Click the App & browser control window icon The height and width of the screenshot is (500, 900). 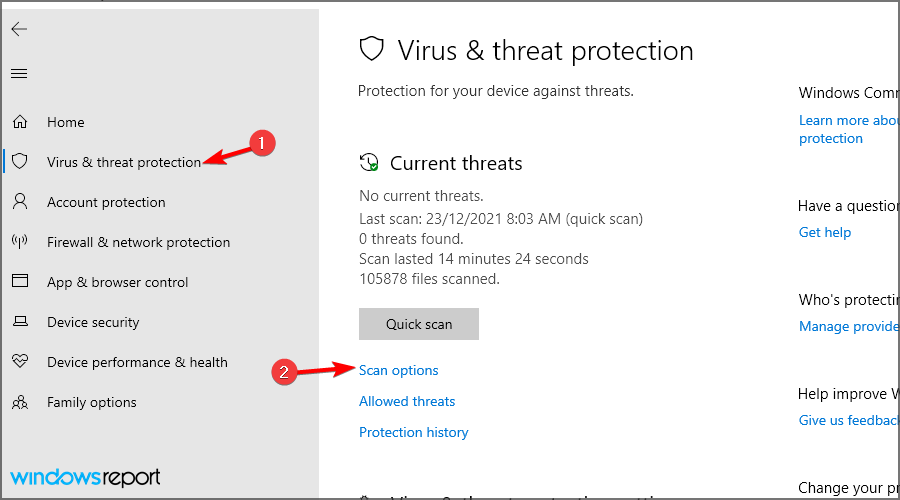pyautogui.click(x=20, y=281)
